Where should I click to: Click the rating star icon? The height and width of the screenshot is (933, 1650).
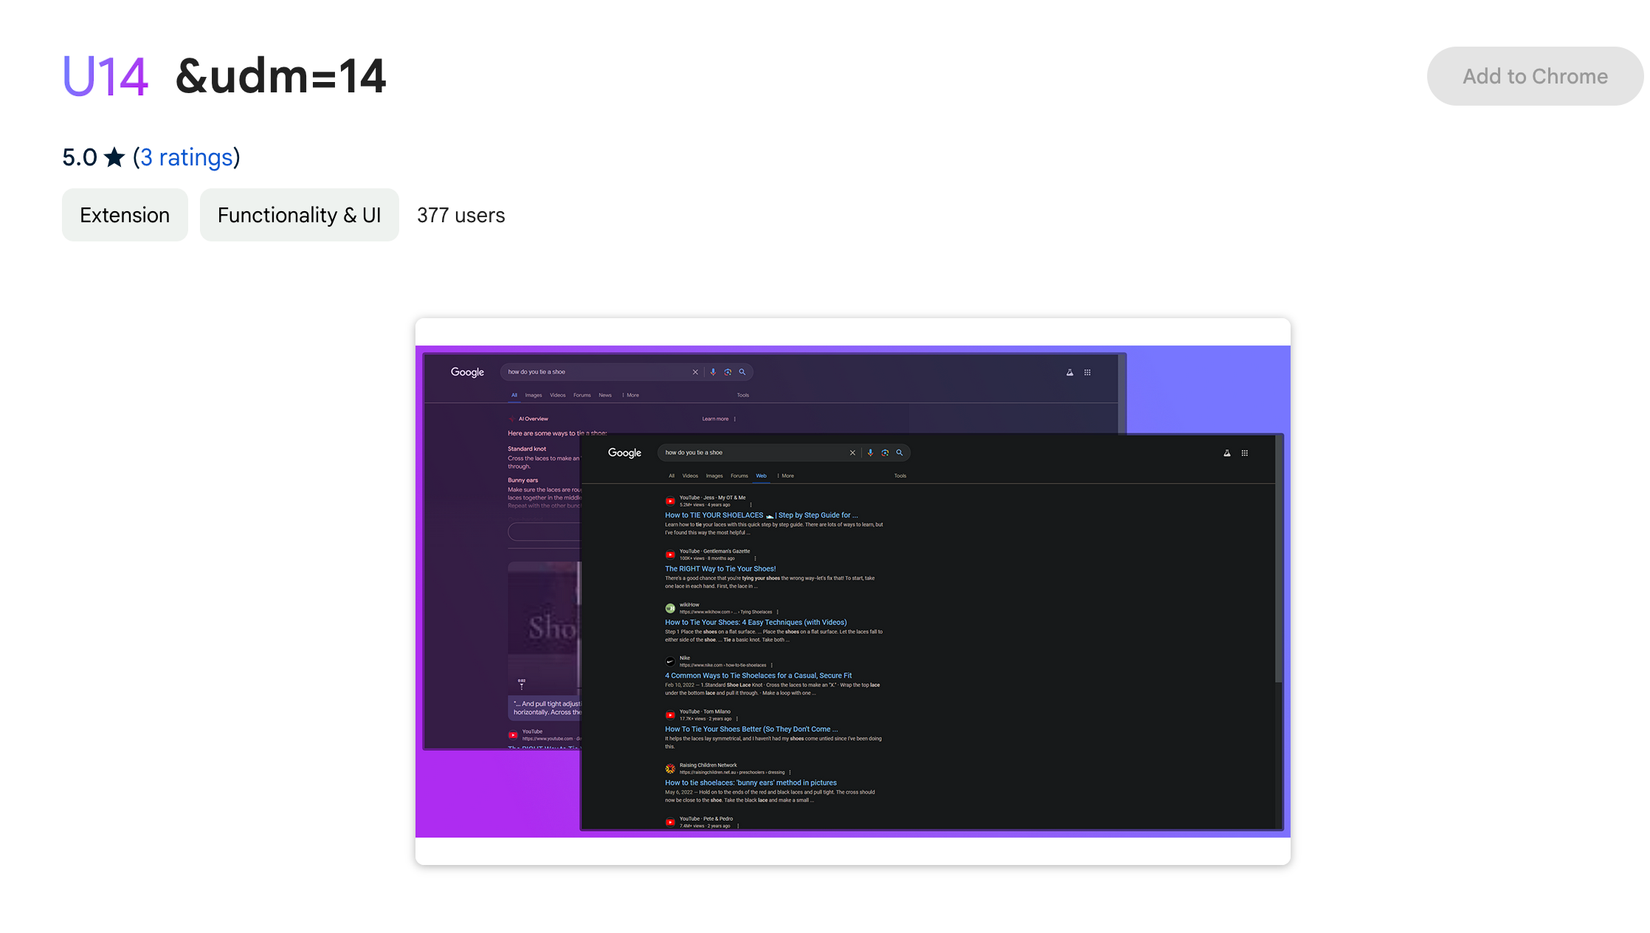[115, 157]
